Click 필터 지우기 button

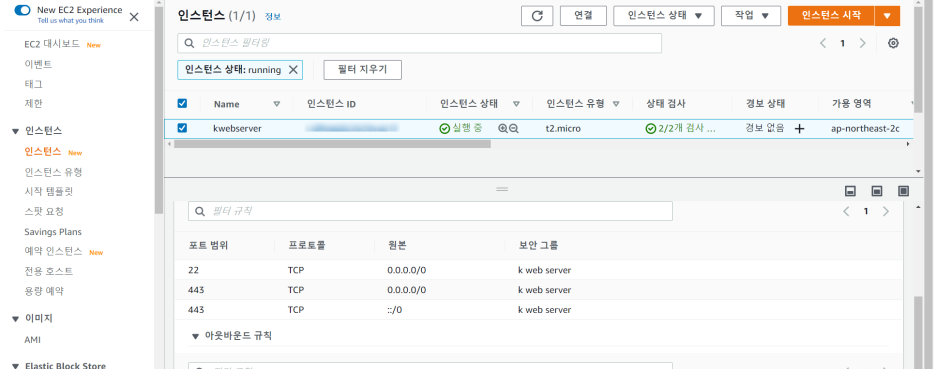362,69
